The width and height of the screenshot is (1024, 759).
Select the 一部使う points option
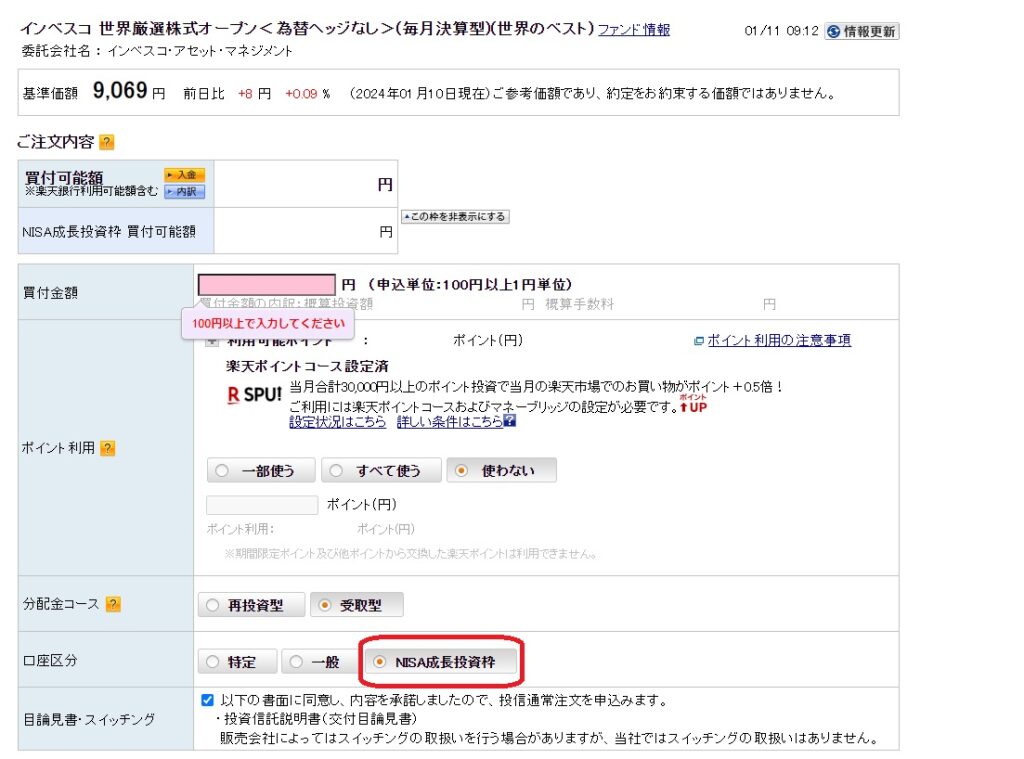pos(261,470)
